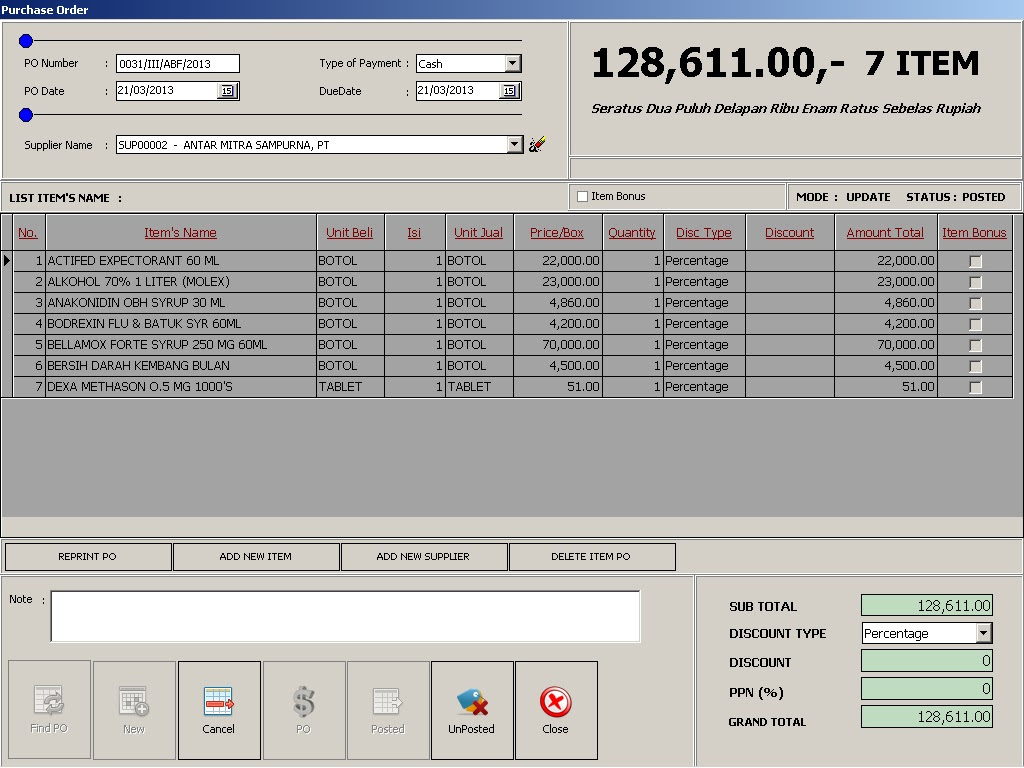Click the Item Bonus column header

click(974, 232)
